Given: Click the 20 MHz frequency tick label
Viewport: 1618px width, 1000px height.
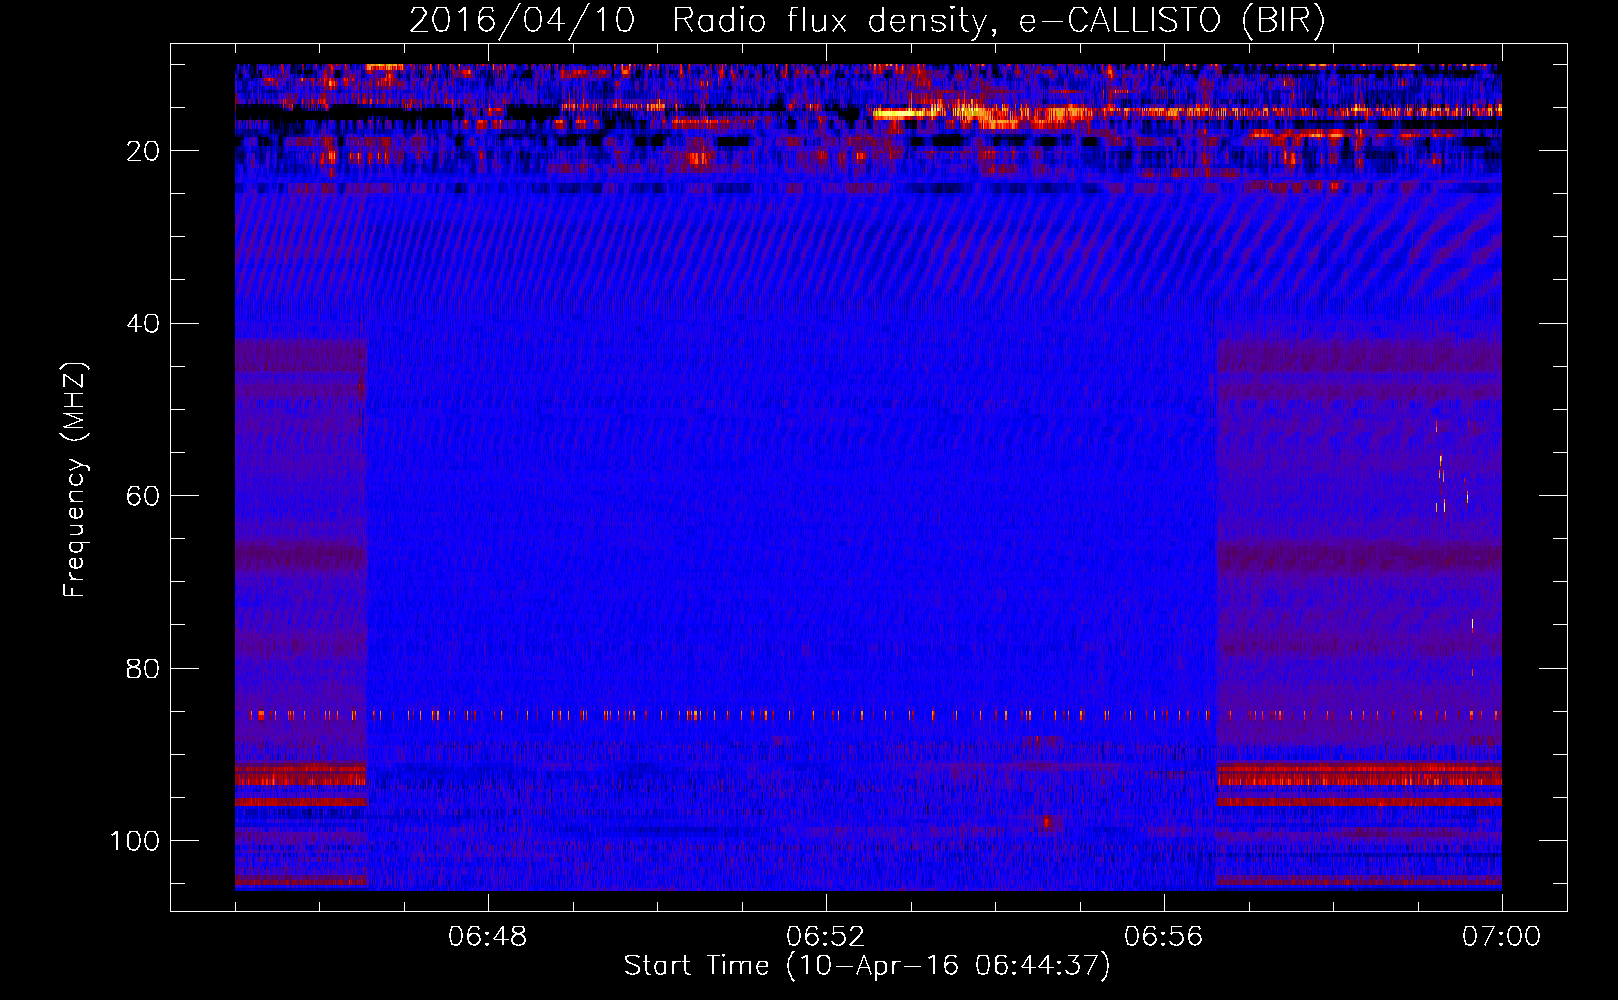Looking at the screenshot, I should pos(143,151).
